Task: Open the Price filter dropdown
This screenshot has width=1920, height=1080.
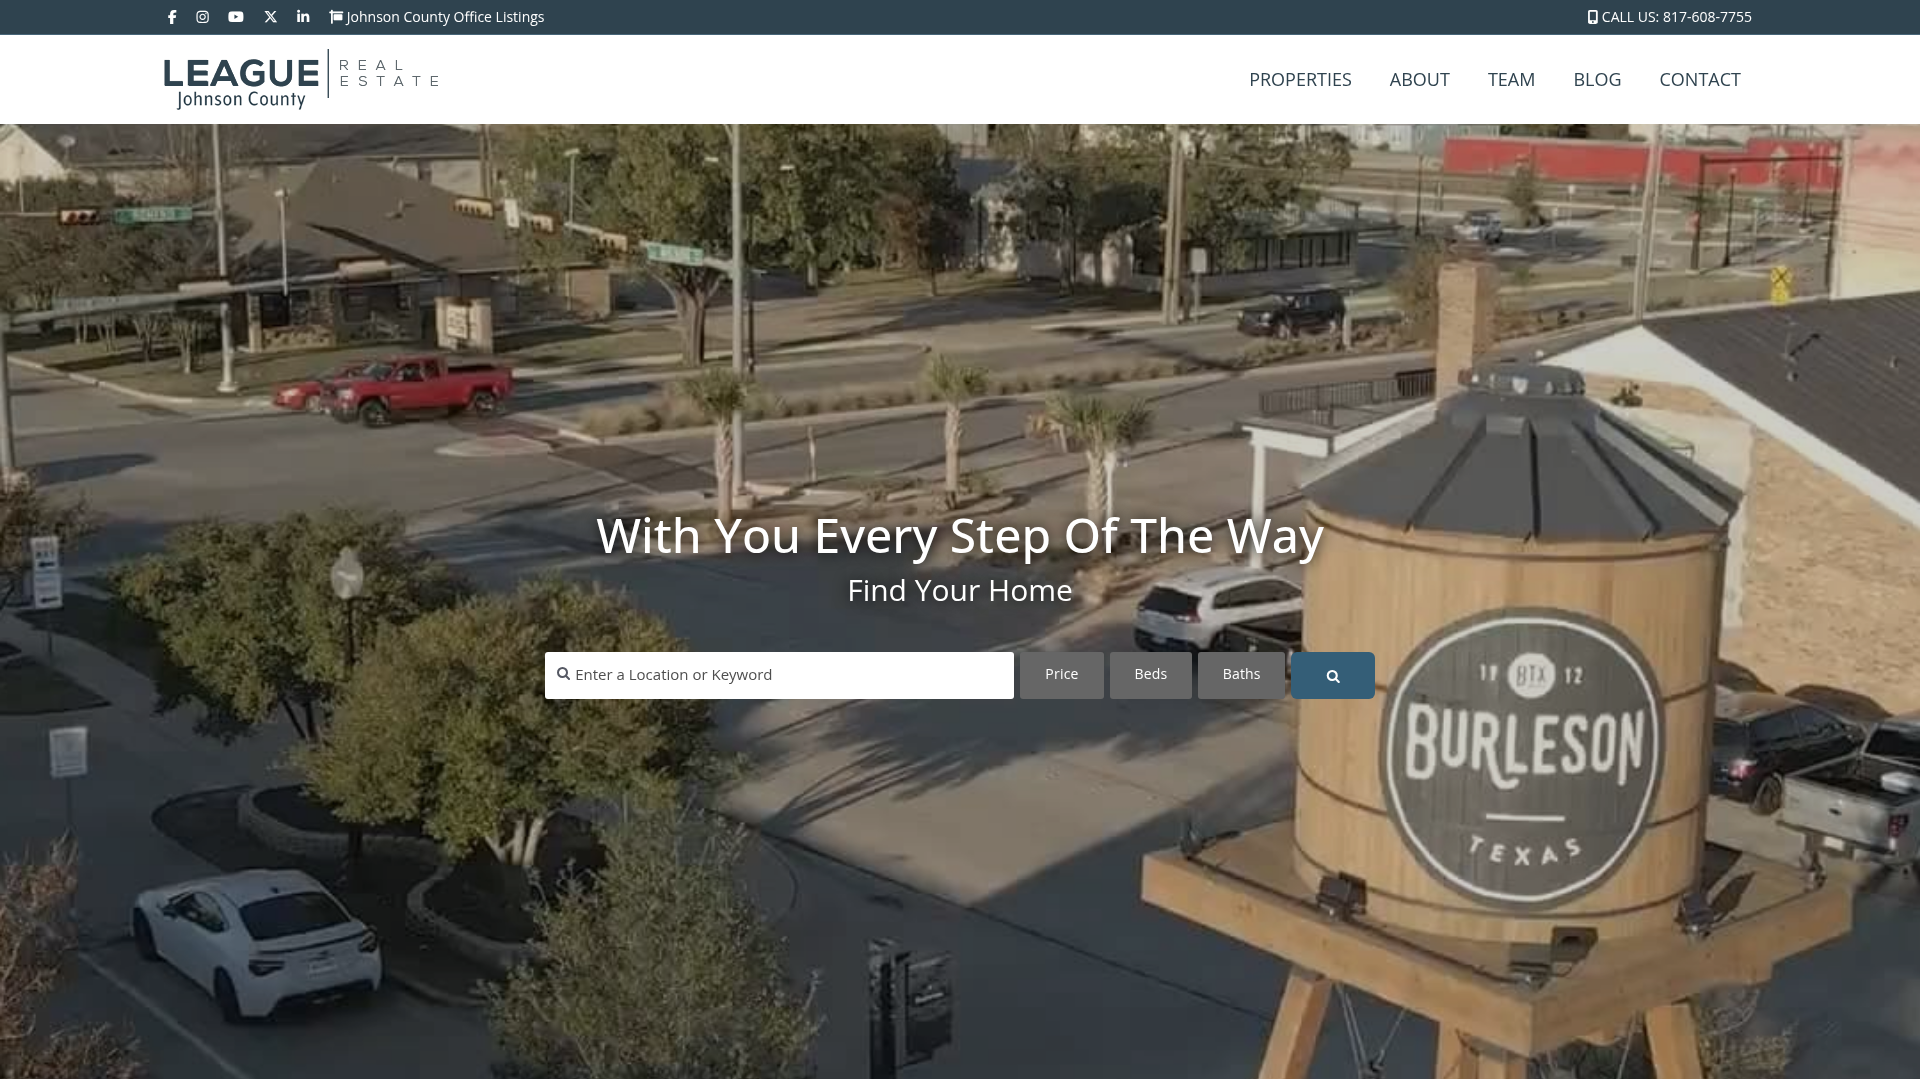Action: point(1061,674)
